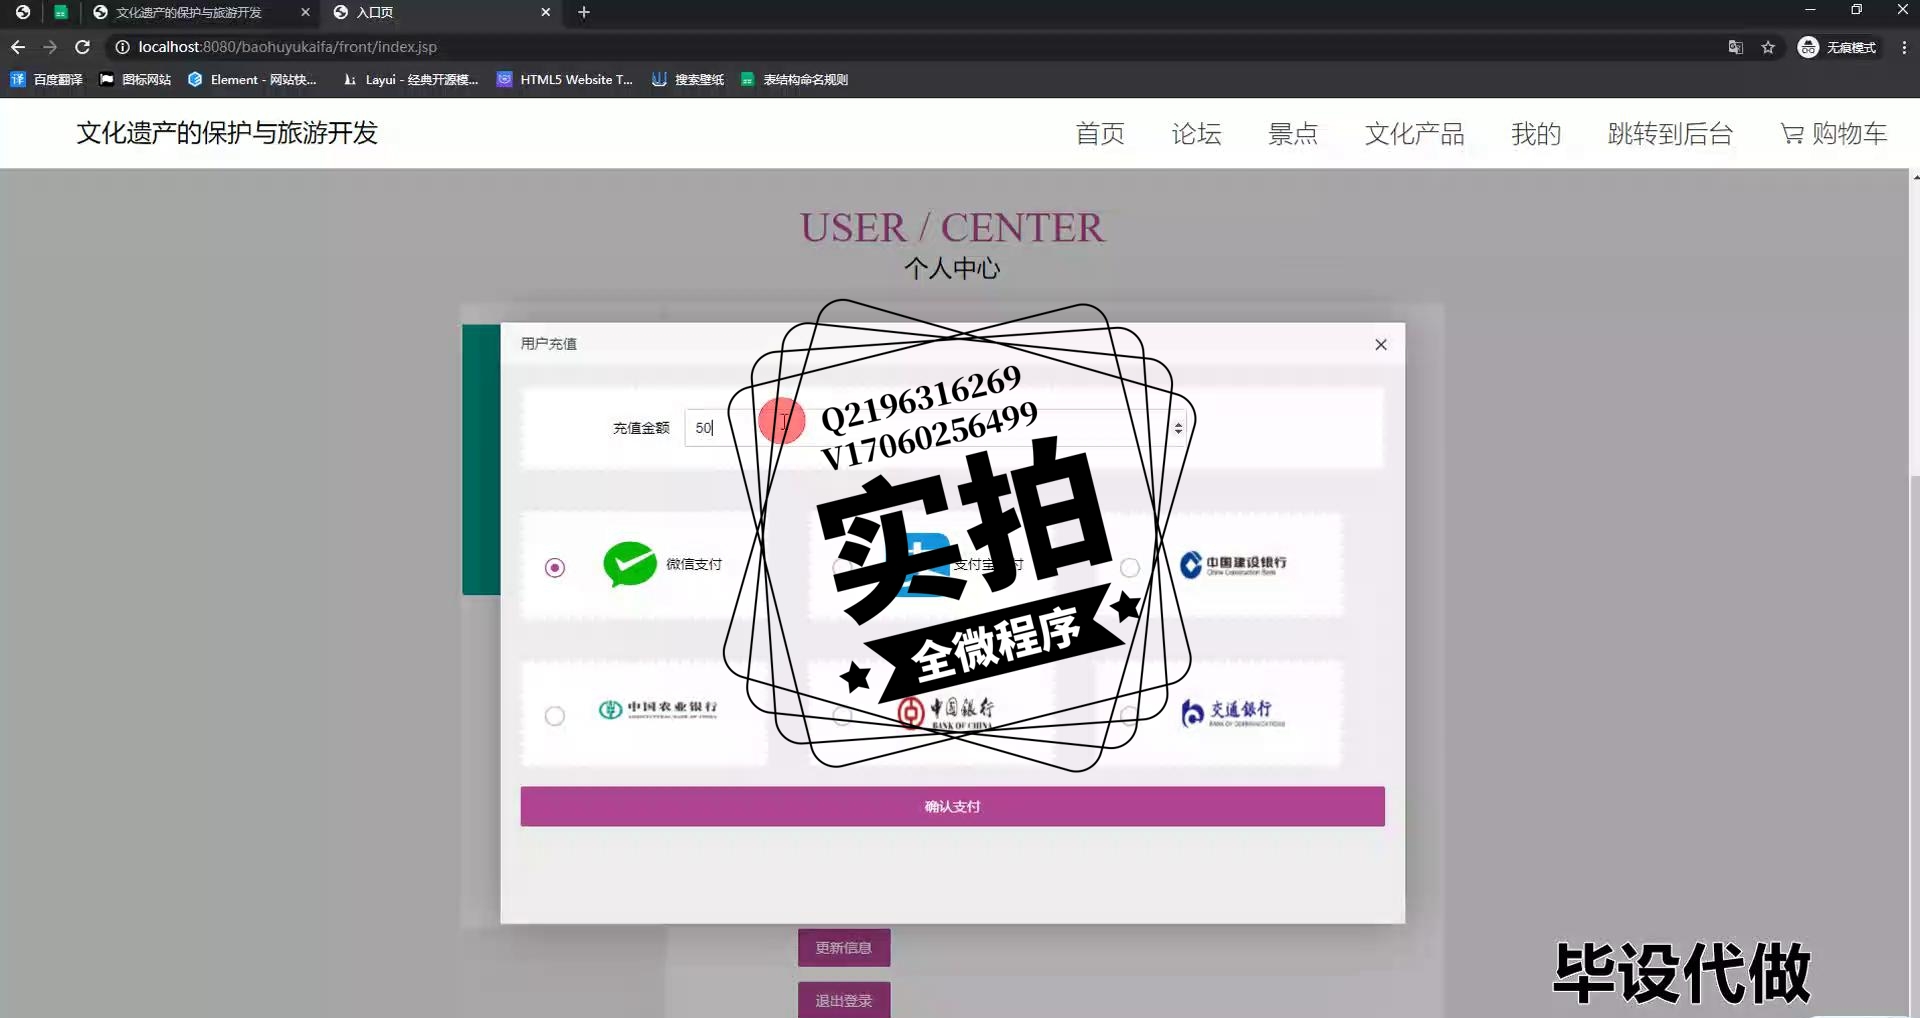Open the browser three-dot menu

(1904, 47)
